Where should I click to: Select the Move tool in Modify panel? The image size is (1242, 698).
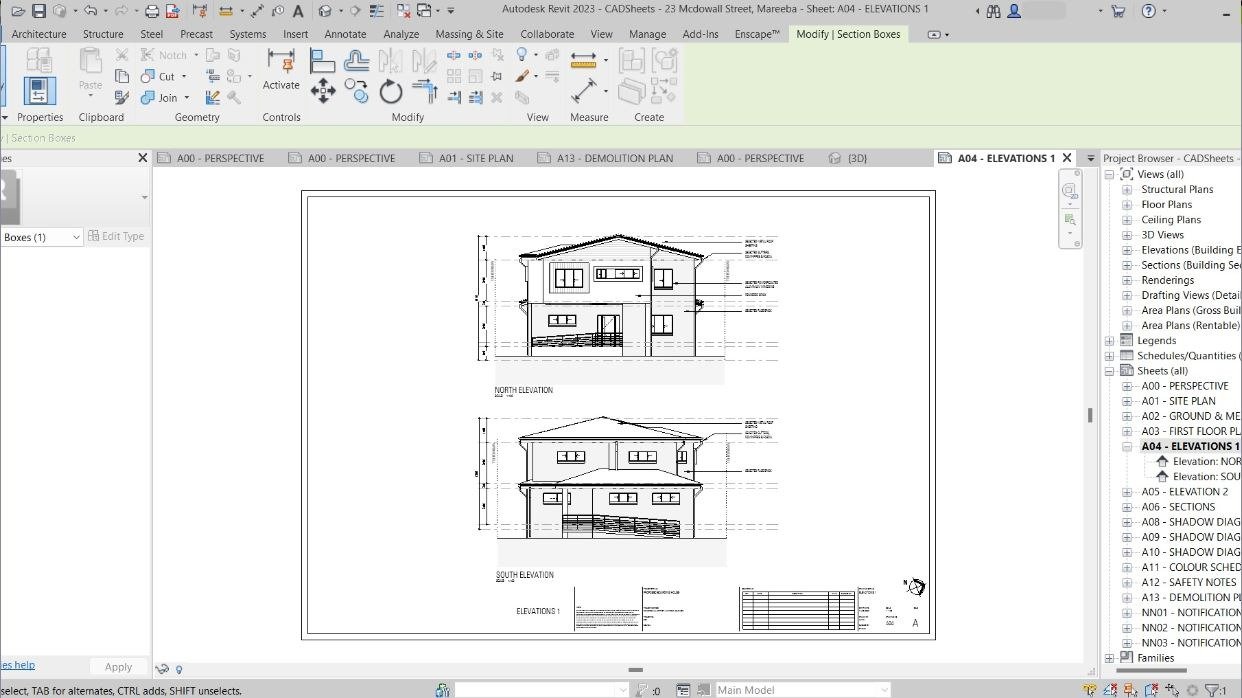[323, 92]
